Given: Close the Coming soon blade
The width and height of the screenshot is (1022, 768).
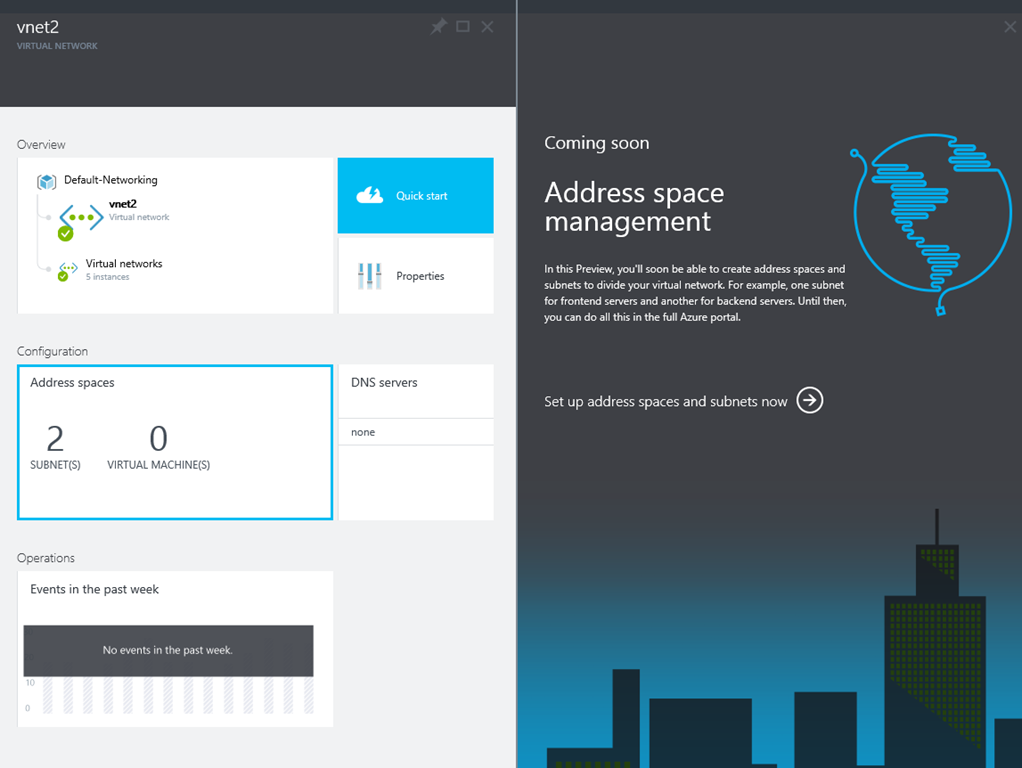Looking at the screenshot, I should (1010, 27).
